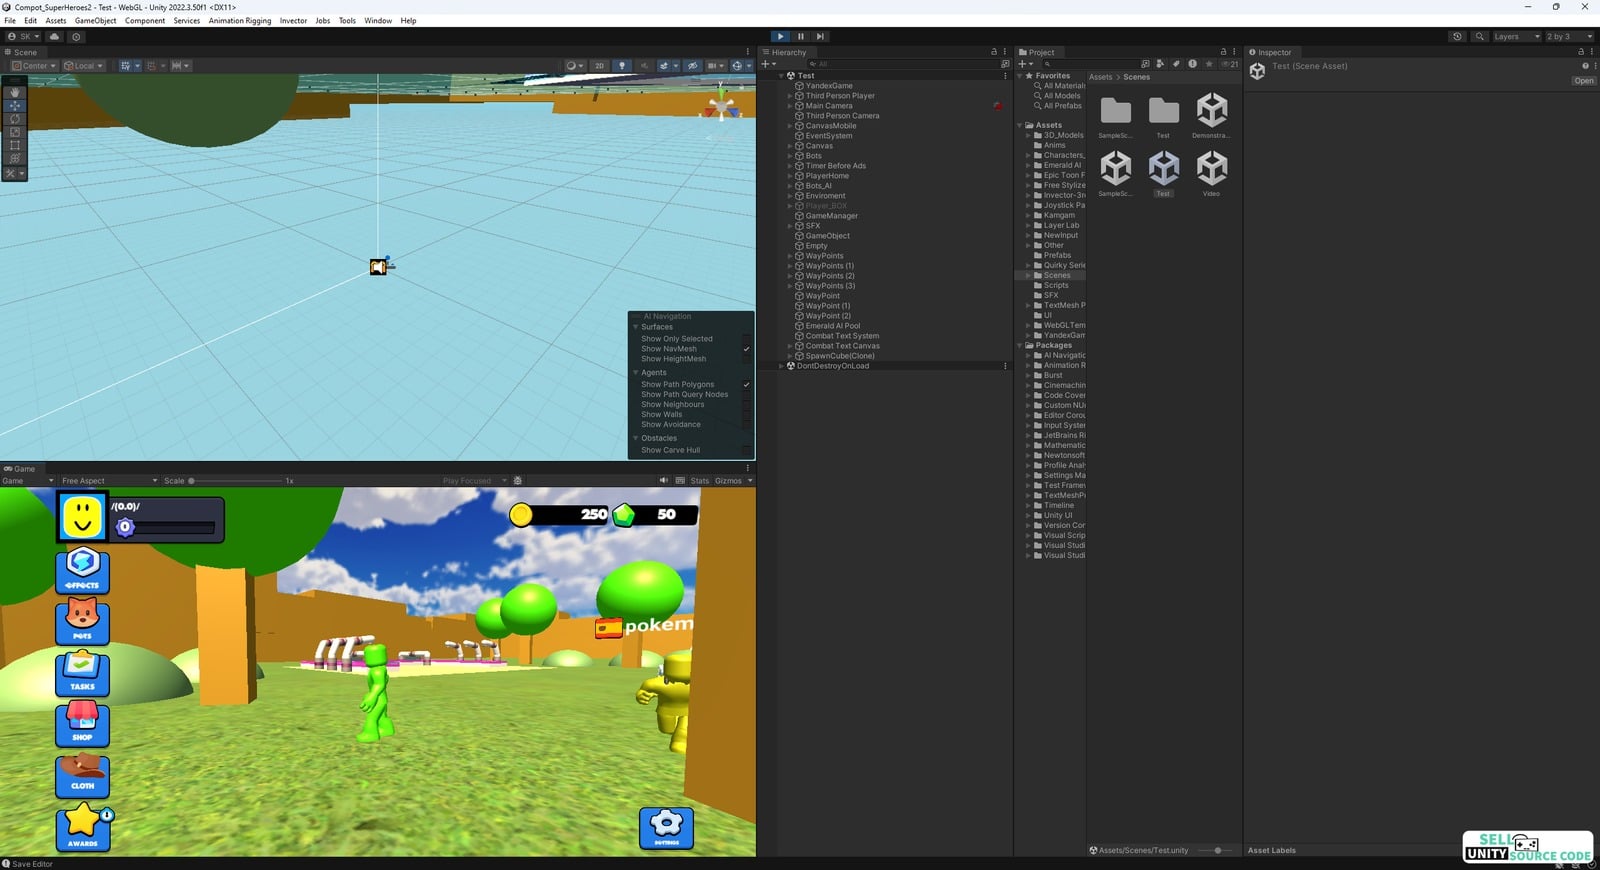The image size is (1600, 870).
Task: Mute audio in Game view
Action: 663,481
